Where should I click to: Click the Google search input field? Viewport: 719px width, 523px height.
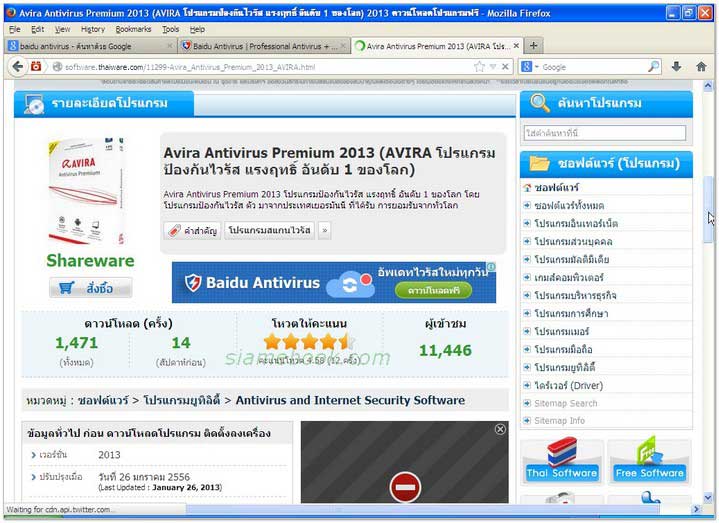(x=594, y=67)
